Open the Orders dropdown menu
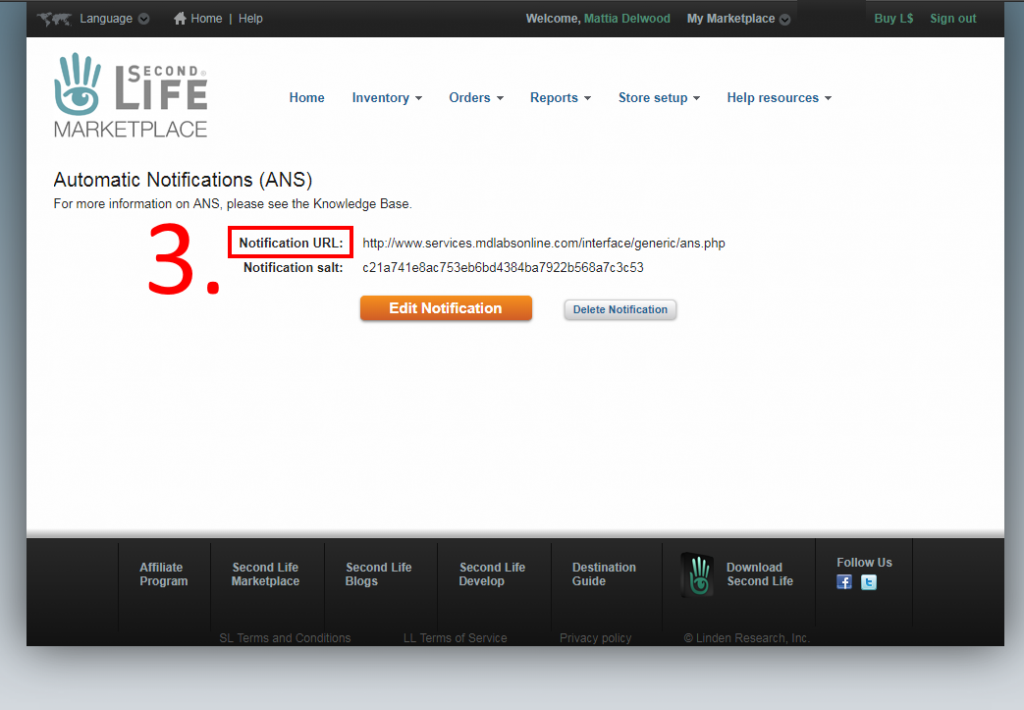 (x=476, y=98)
